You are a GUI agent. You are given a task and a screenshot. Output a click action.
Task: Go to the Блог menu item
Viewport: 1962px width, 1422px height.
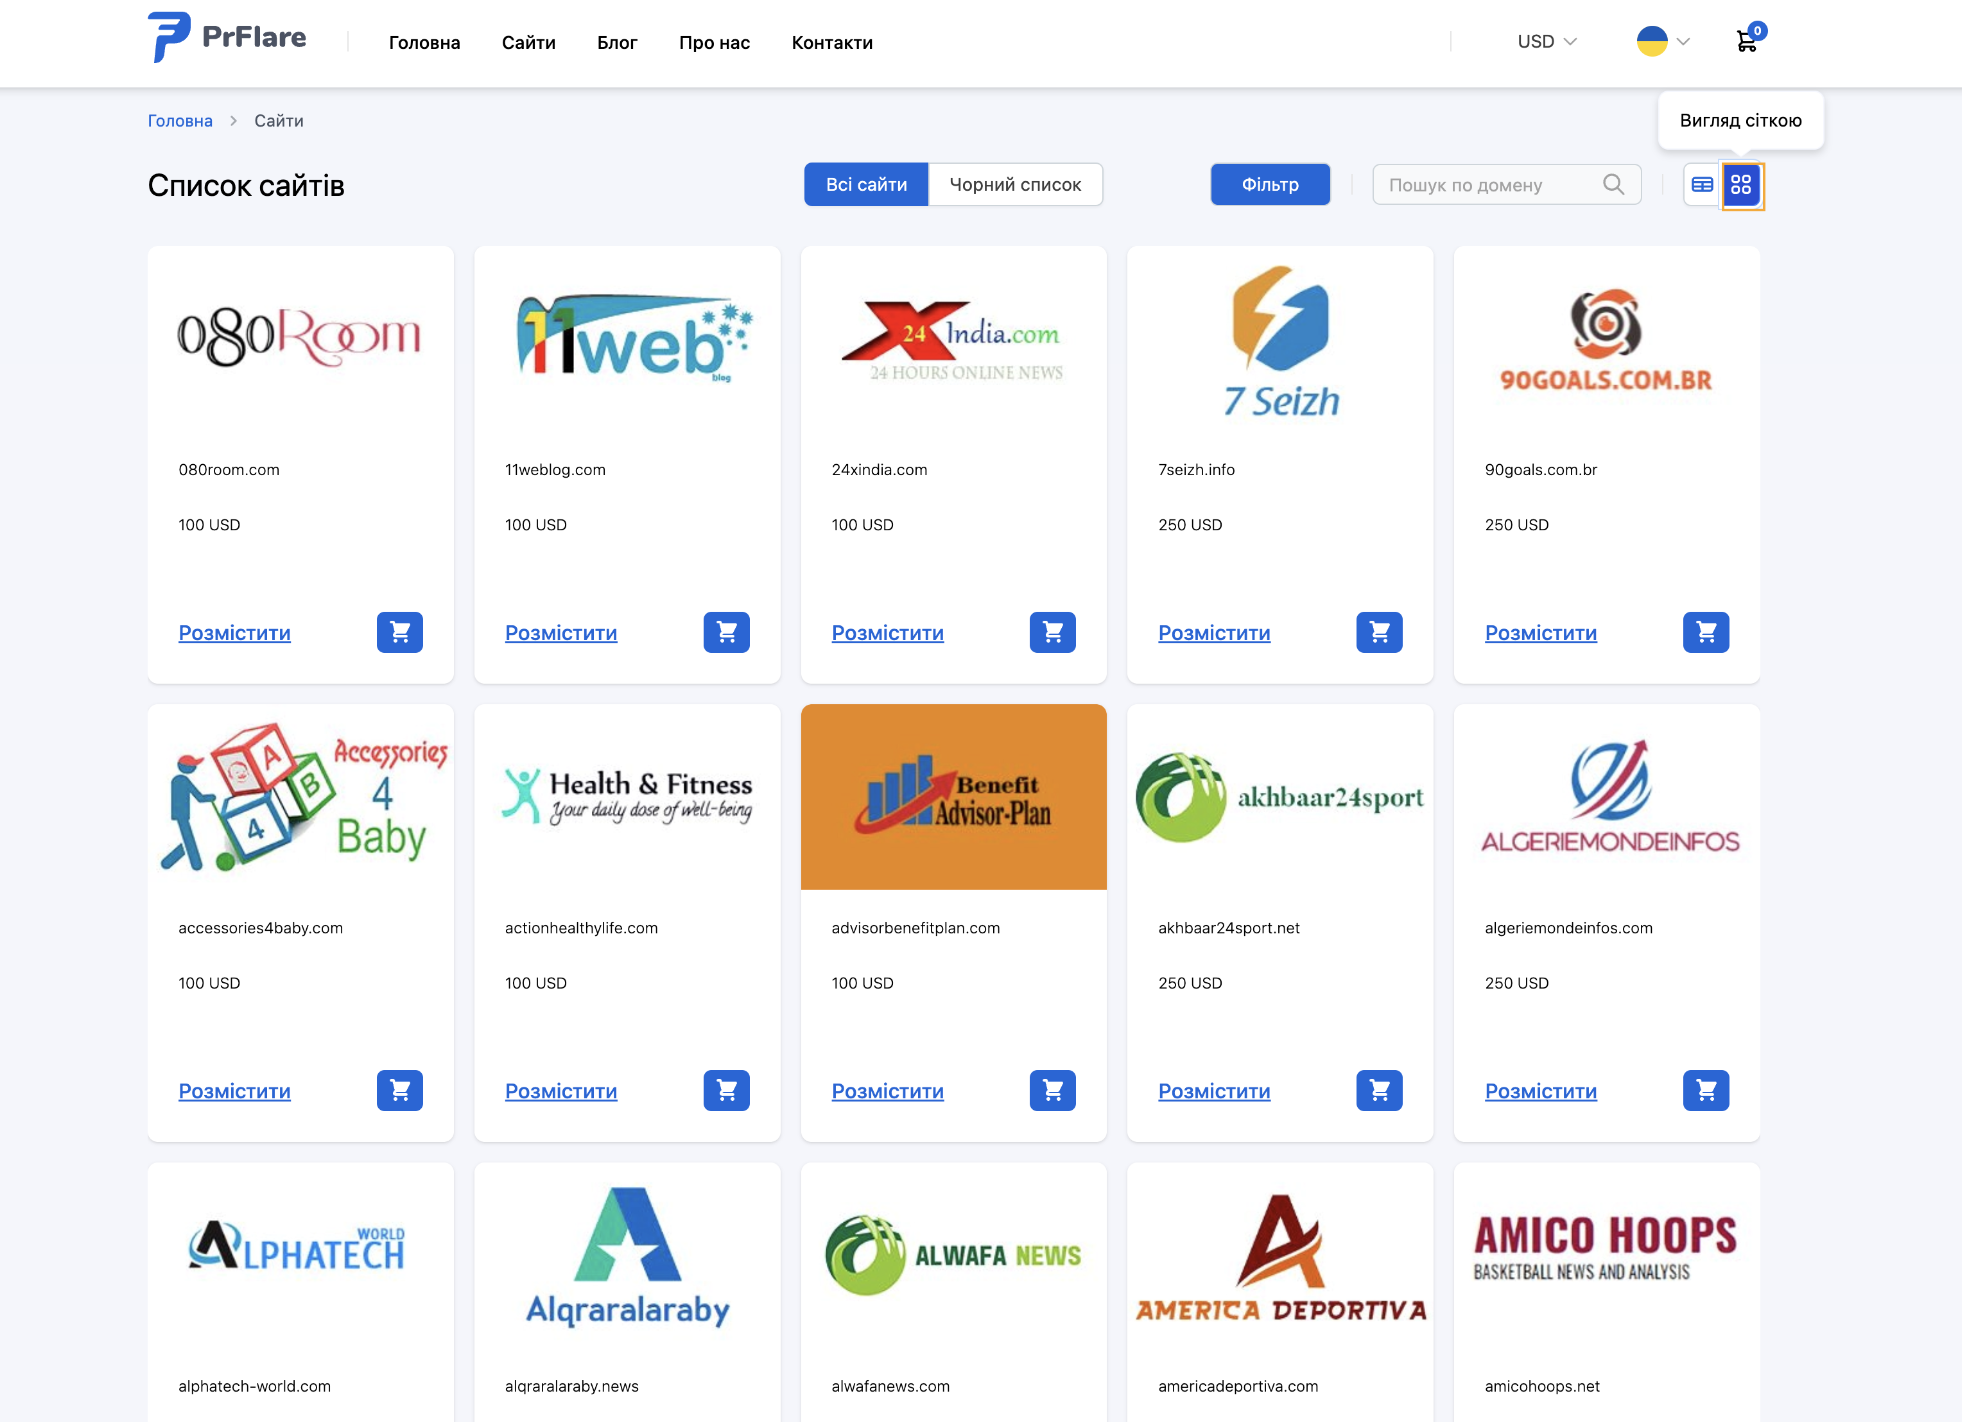(x=617, y=43)
